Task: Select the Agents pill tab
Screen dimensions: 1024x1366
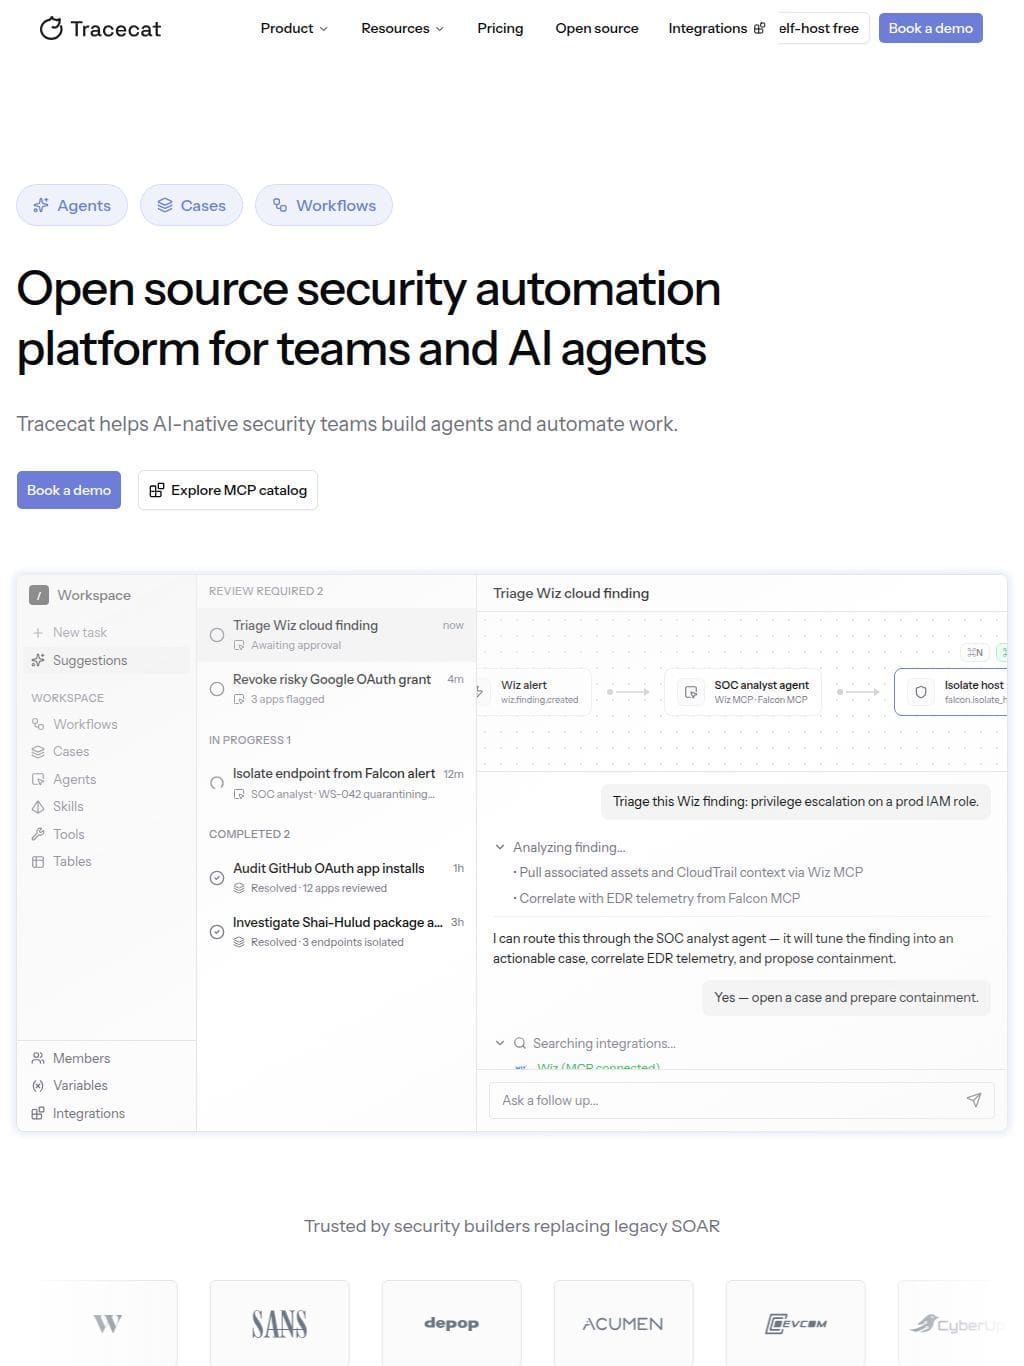Action: point(72,205)
